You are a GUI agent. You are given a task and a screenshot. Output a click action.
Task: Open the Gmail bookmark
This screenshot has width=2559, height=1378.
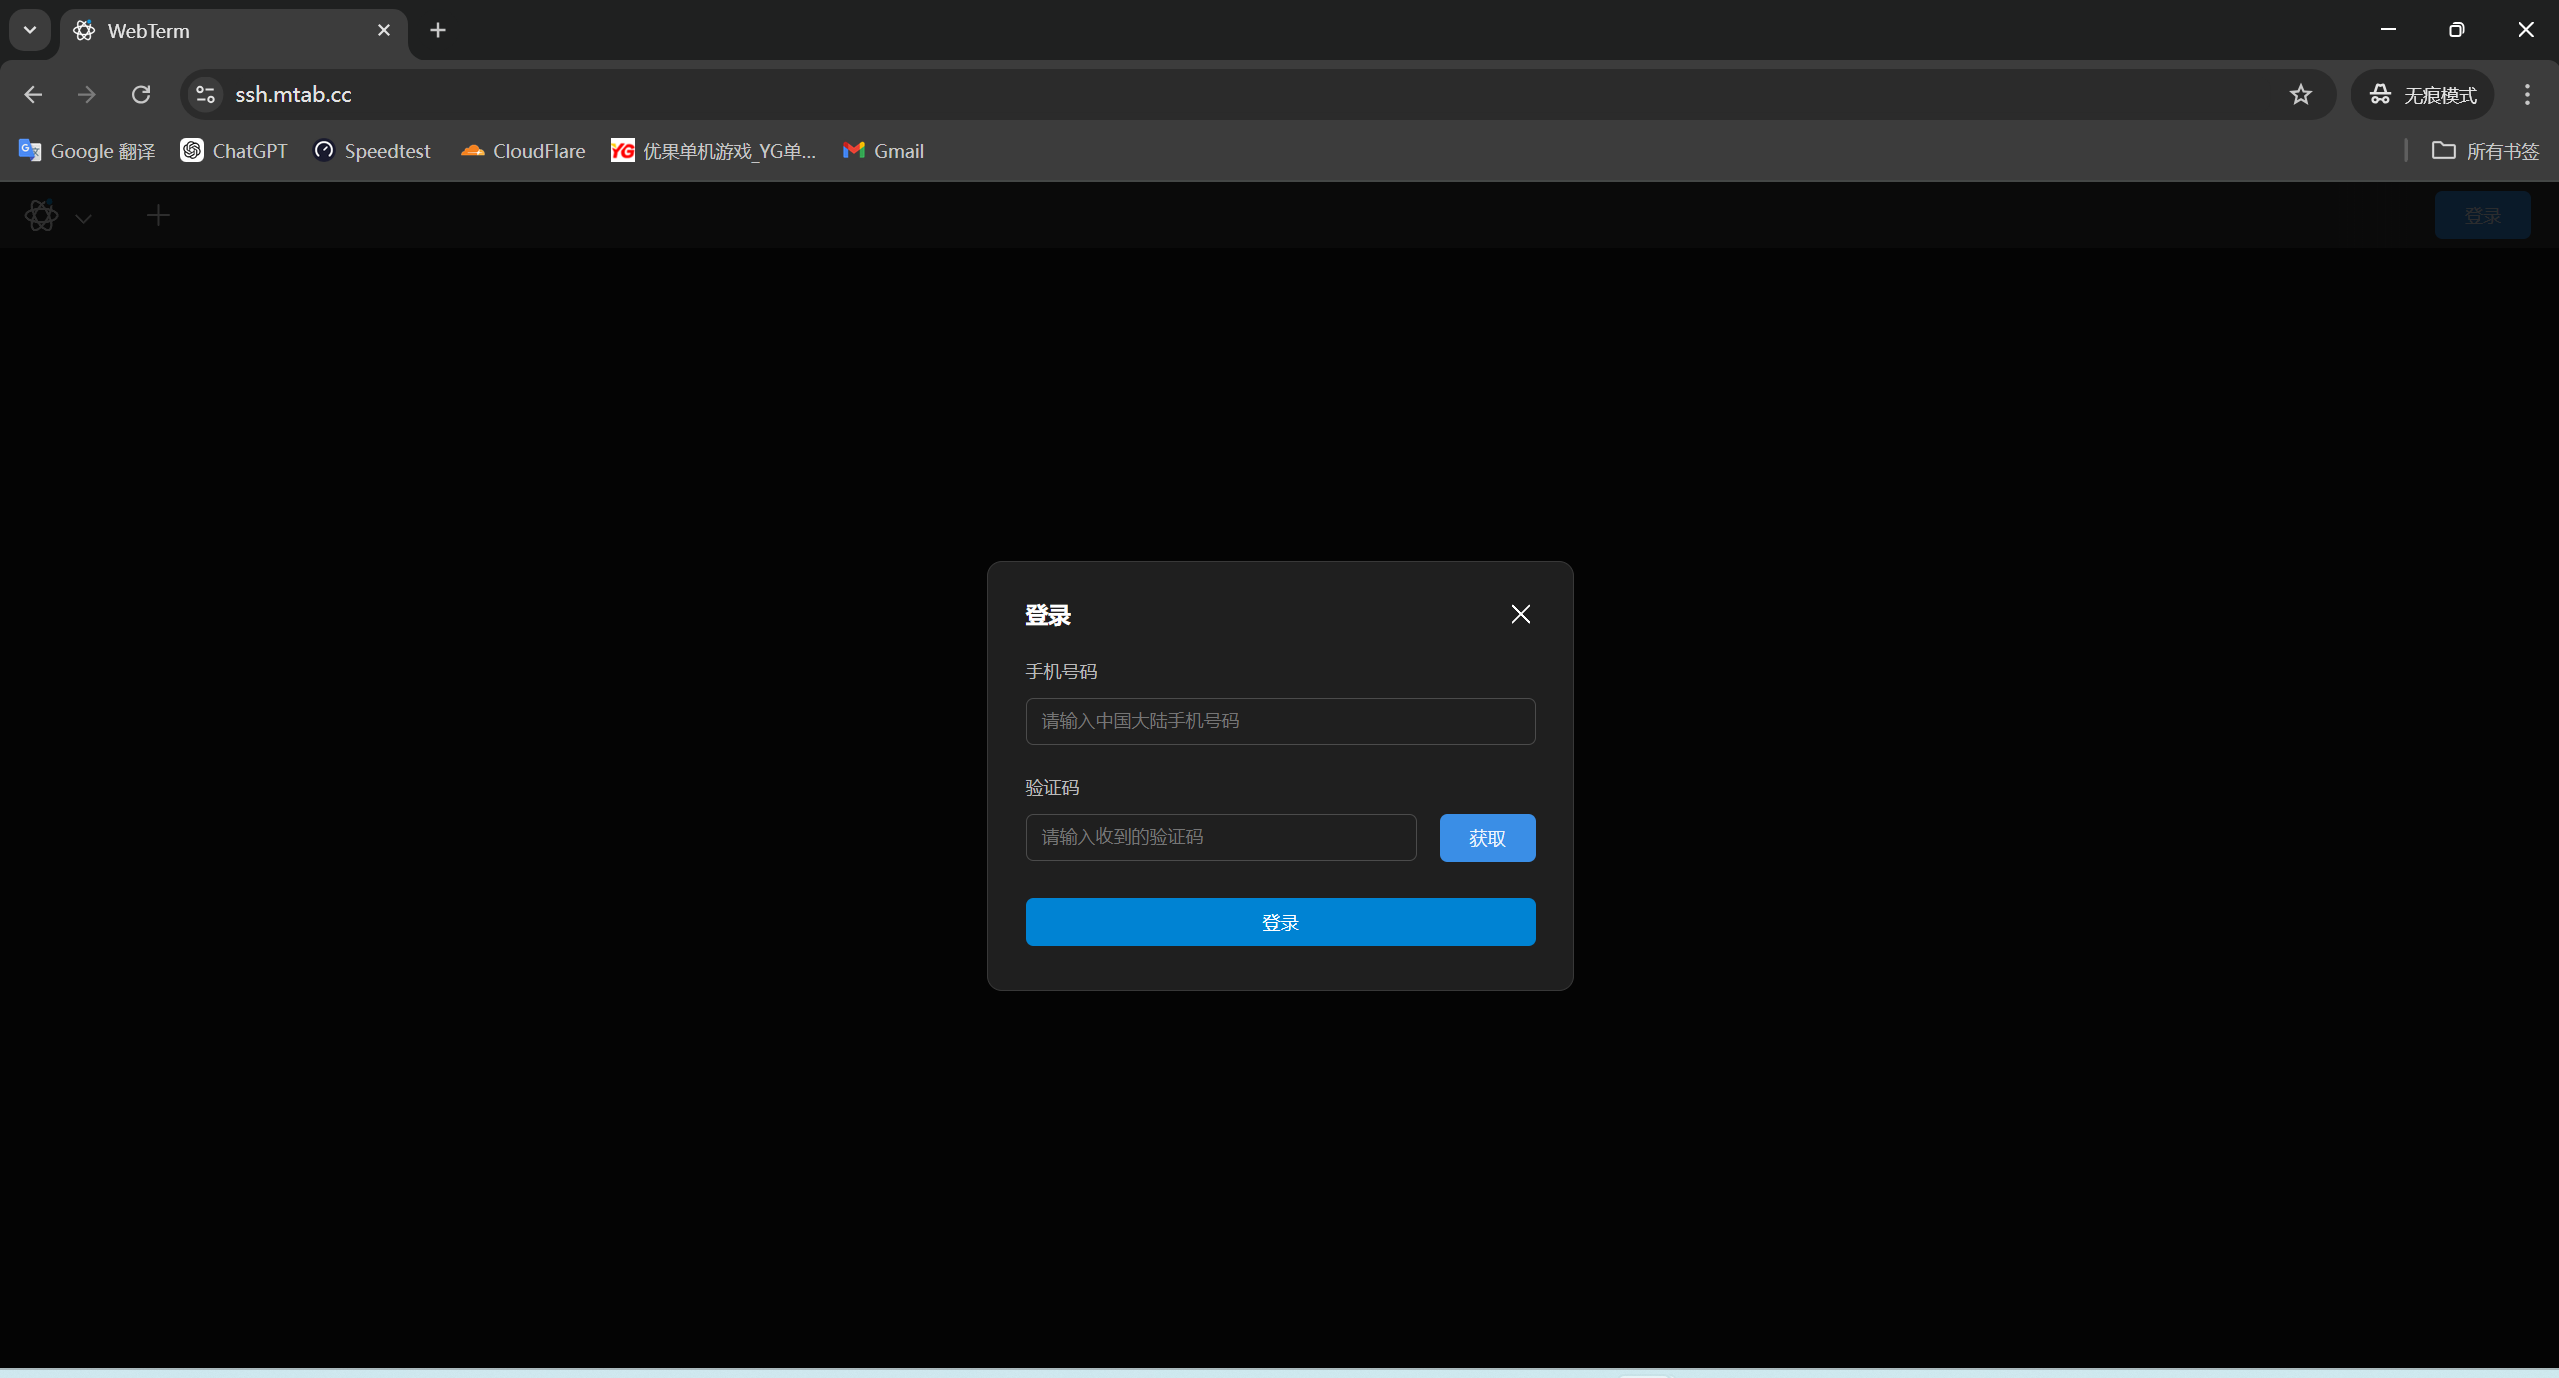coord(884,151)
